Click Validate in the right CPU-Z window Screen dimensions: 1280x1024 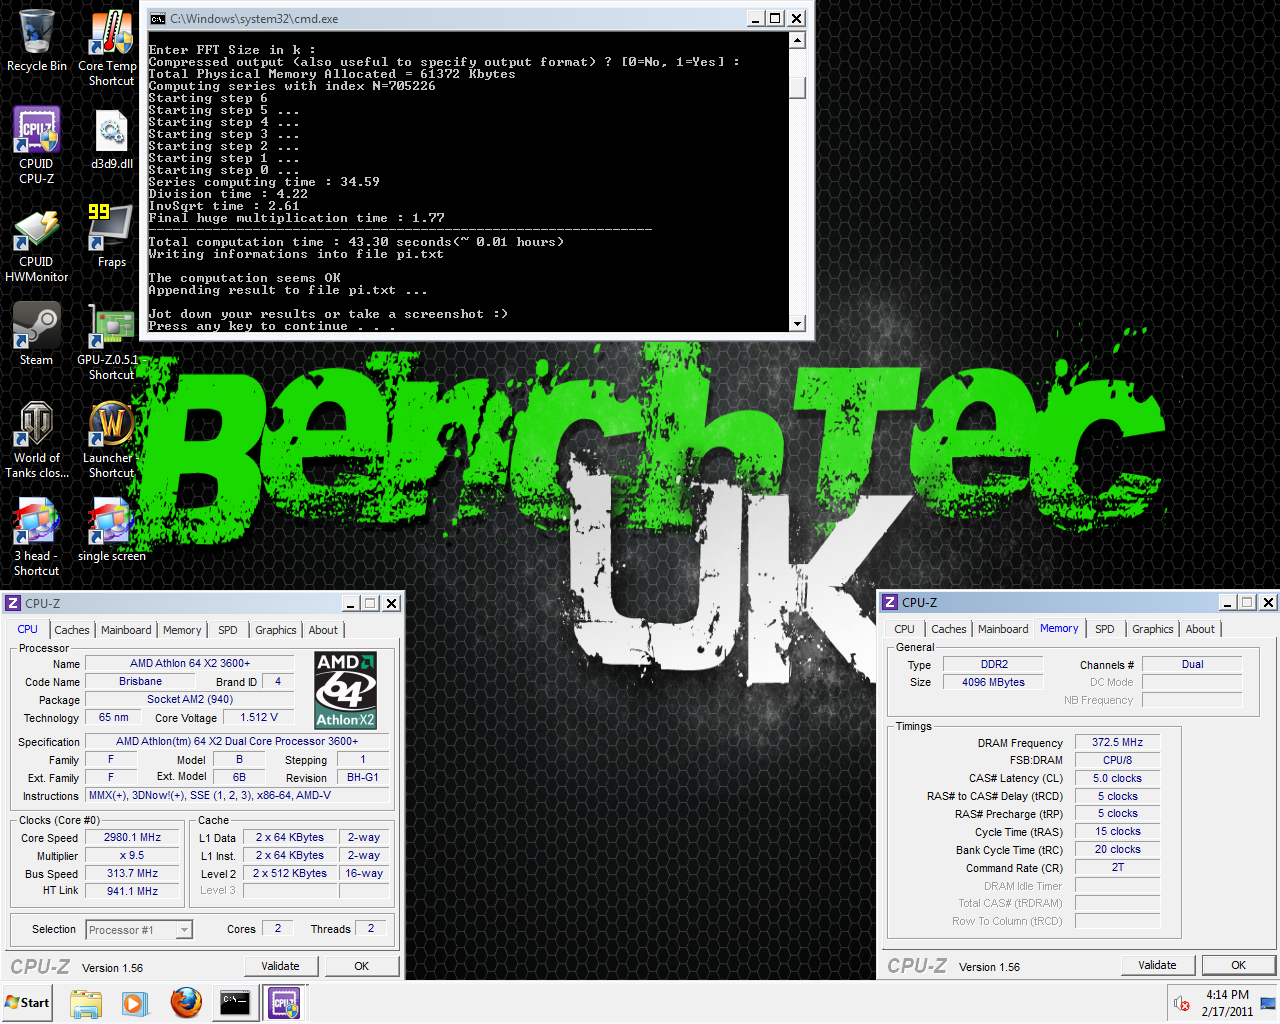coord(1157,965)
